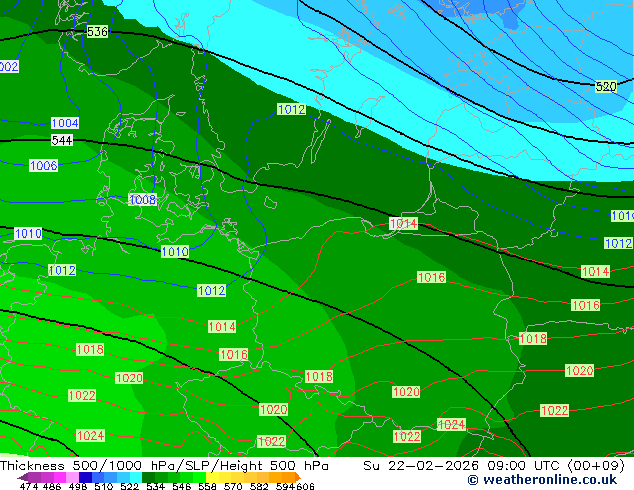Click the 546 legend value

coord(182,486)
